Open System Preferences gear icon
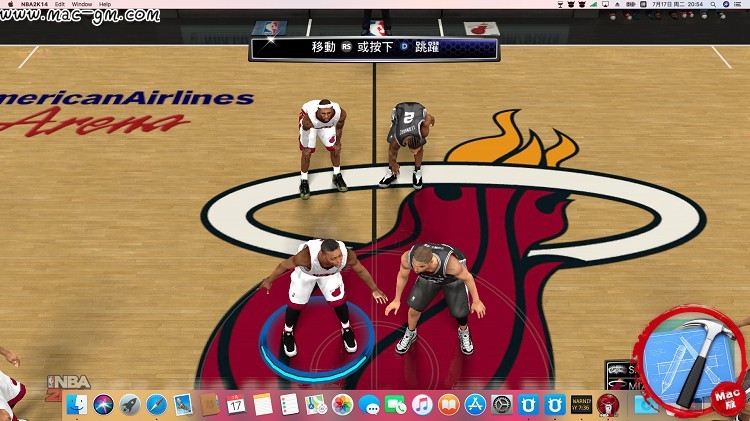The width and height of the screenshot is (750, 421). [x=502, y=405]
